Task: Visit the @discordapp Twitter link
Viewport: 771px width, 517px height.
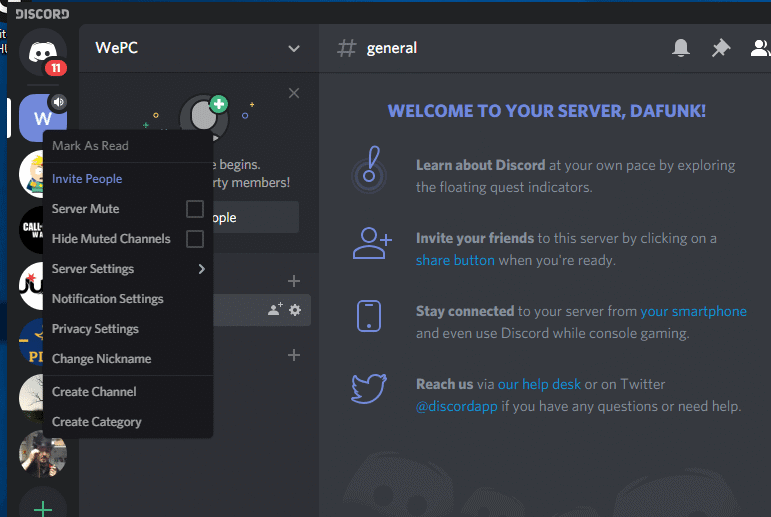Action: coord(456,406)
